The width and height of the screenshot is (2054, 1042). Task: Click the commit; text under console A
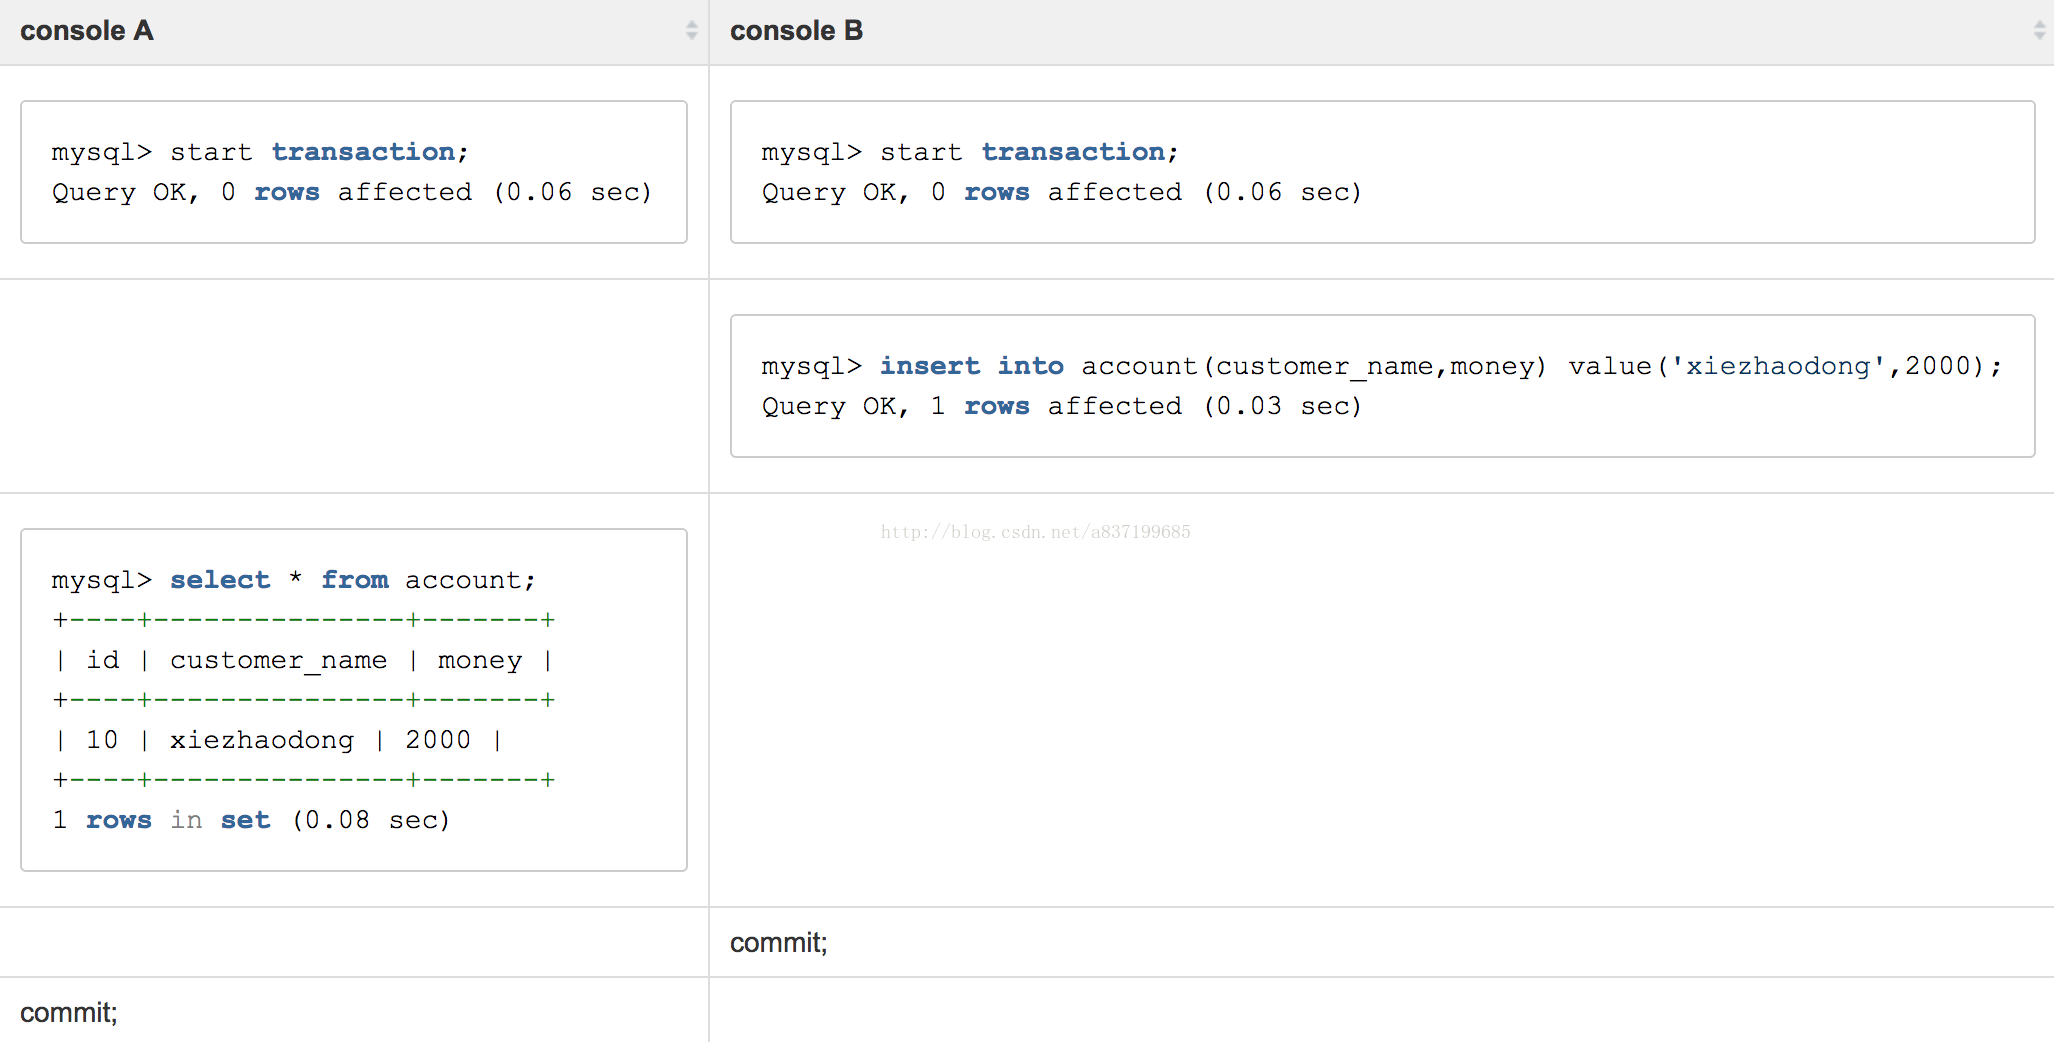(68, 1013)
